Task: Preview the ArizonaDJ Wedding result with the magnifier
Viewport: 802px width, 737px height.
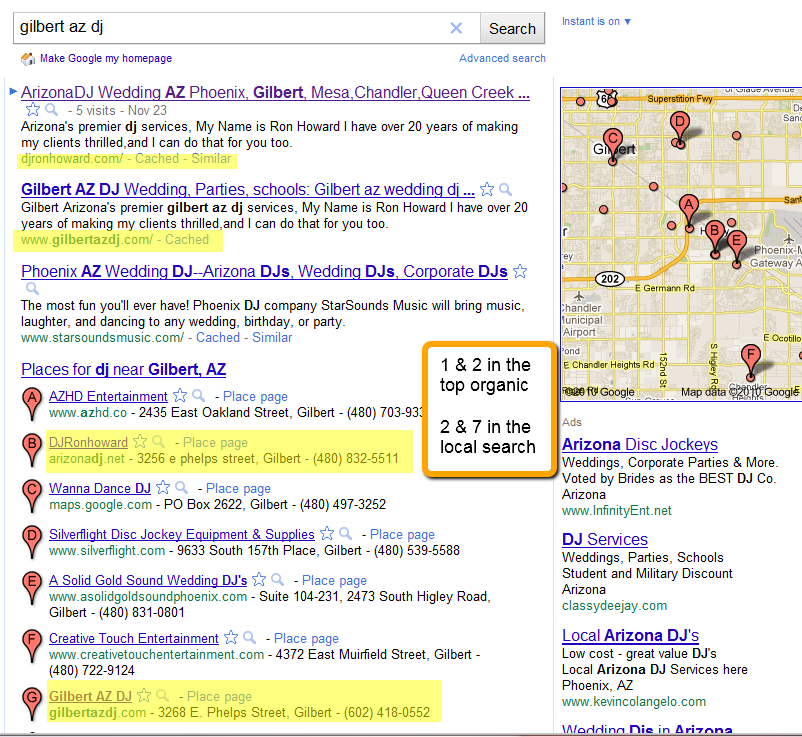Action: (x=51, y=109)
